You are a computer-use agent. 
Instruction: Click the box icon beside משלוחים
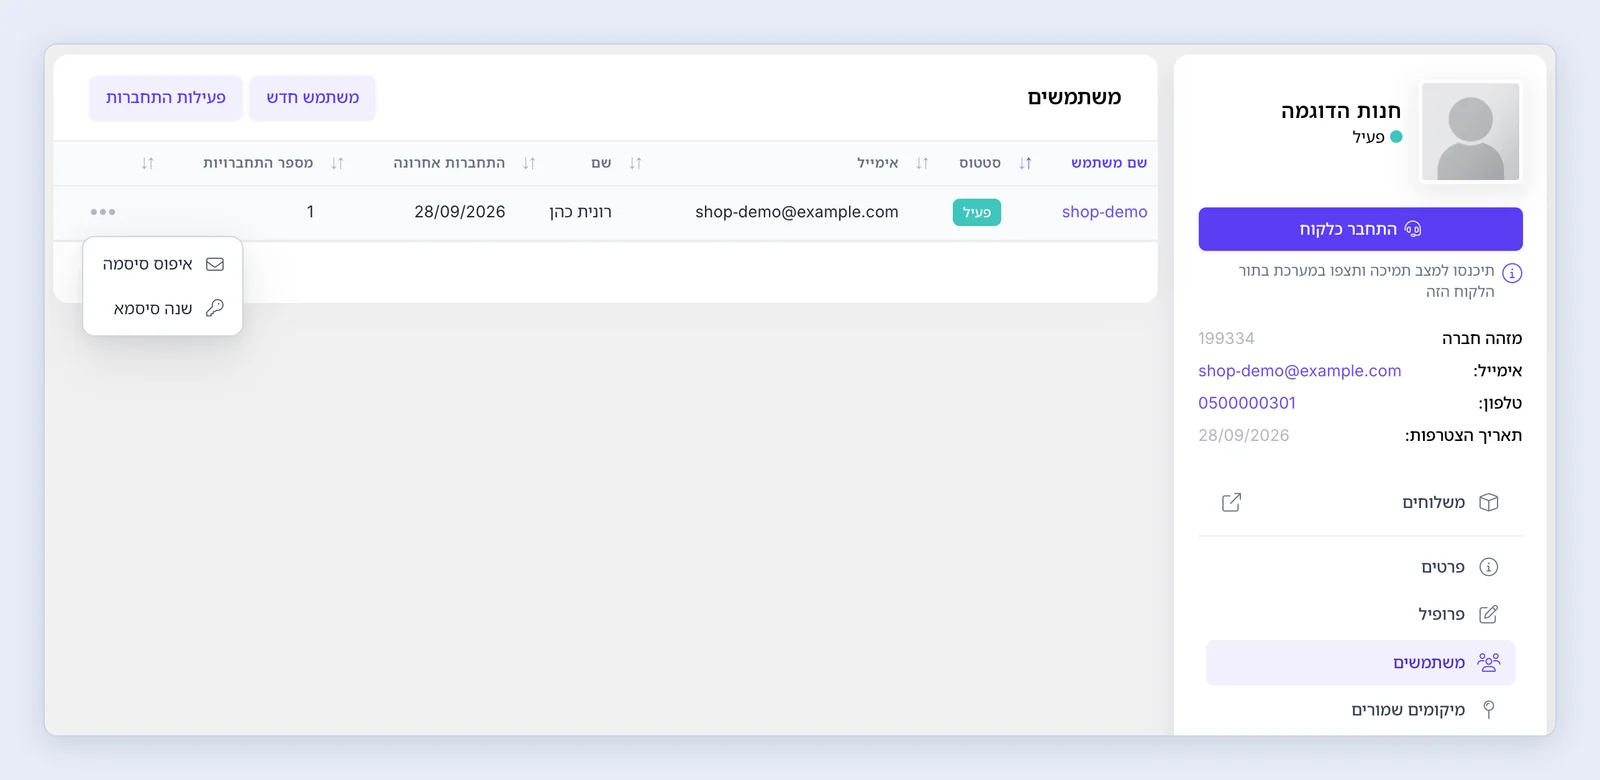(x=1489, y=502)
